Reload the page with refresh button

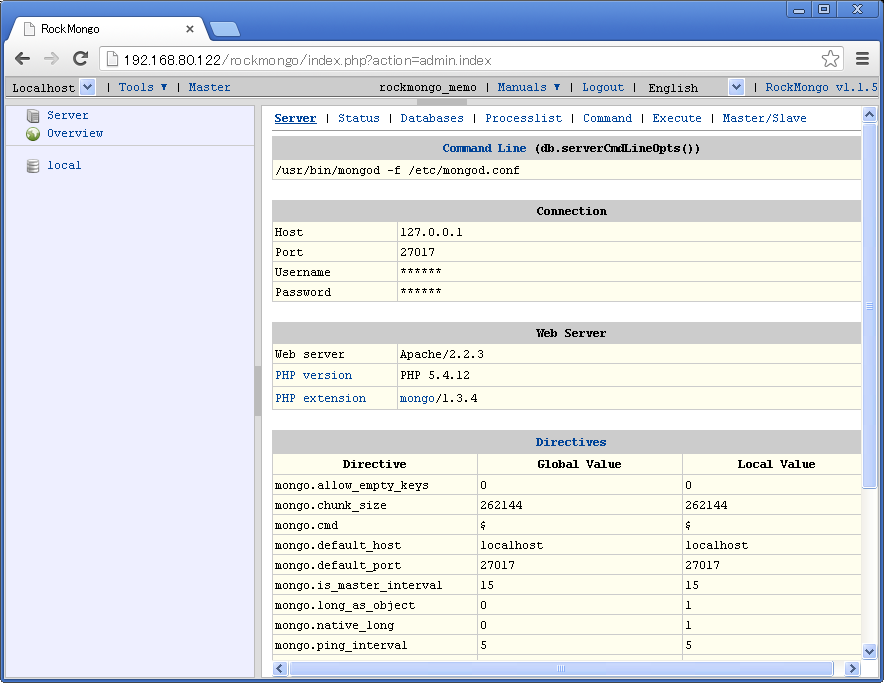click(81, 59)
